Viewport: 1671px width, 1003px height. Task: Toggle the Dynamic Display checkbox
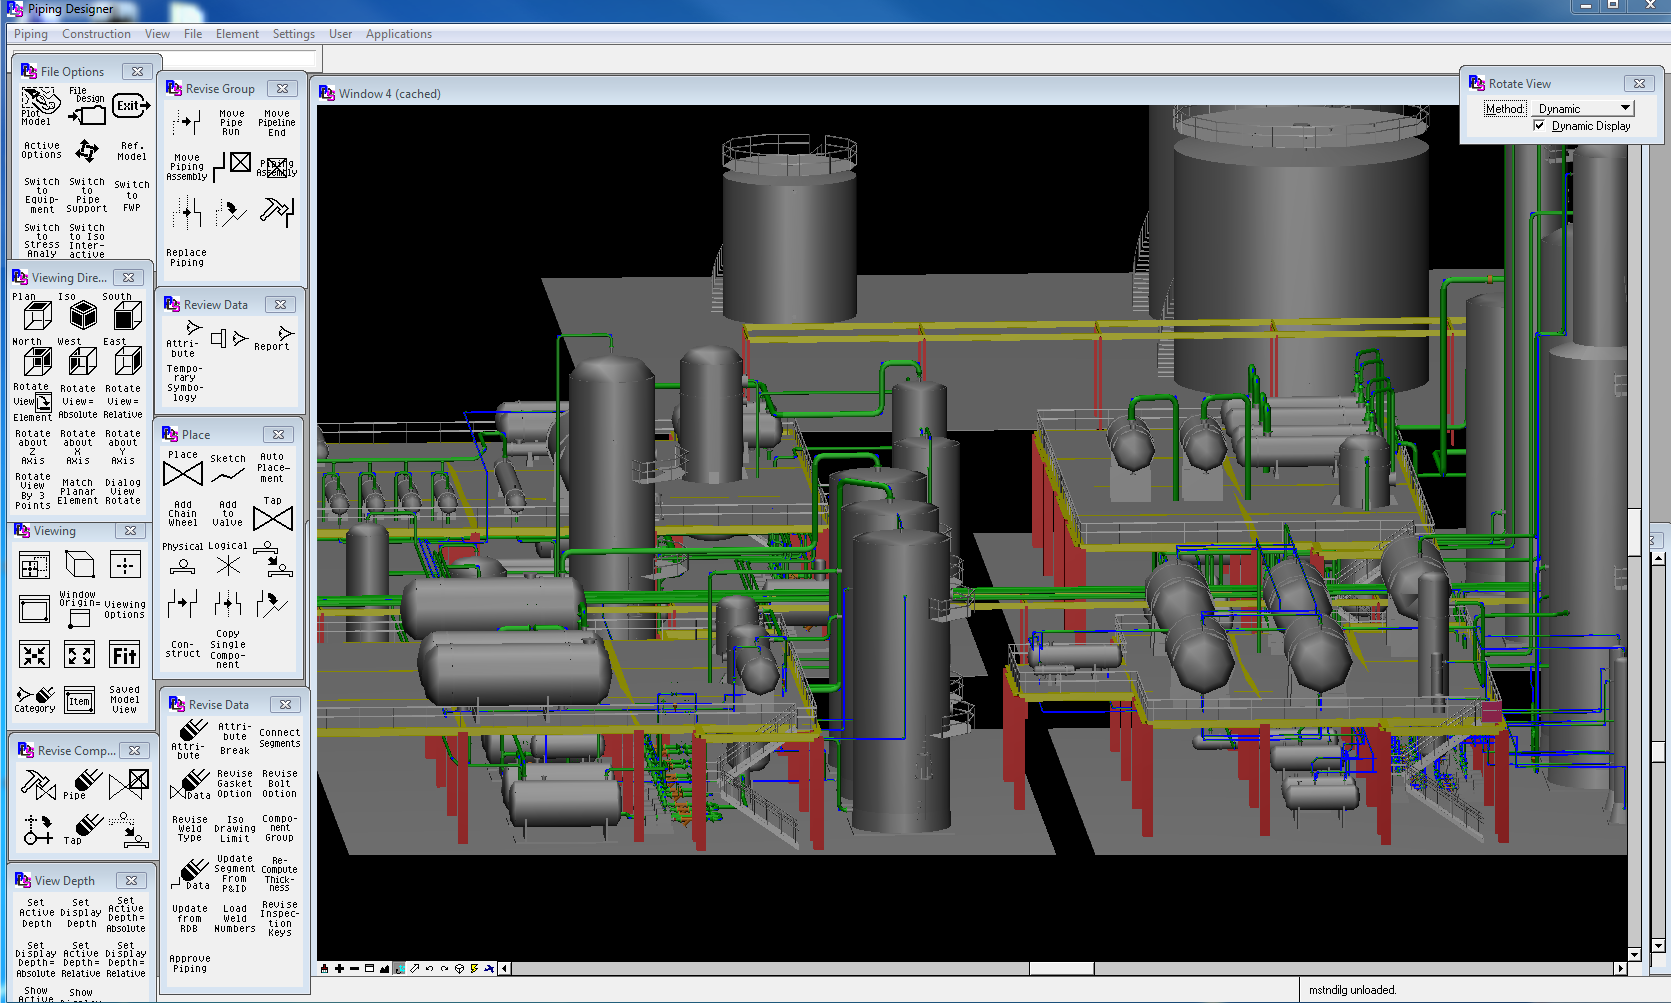click(1539, 126)
